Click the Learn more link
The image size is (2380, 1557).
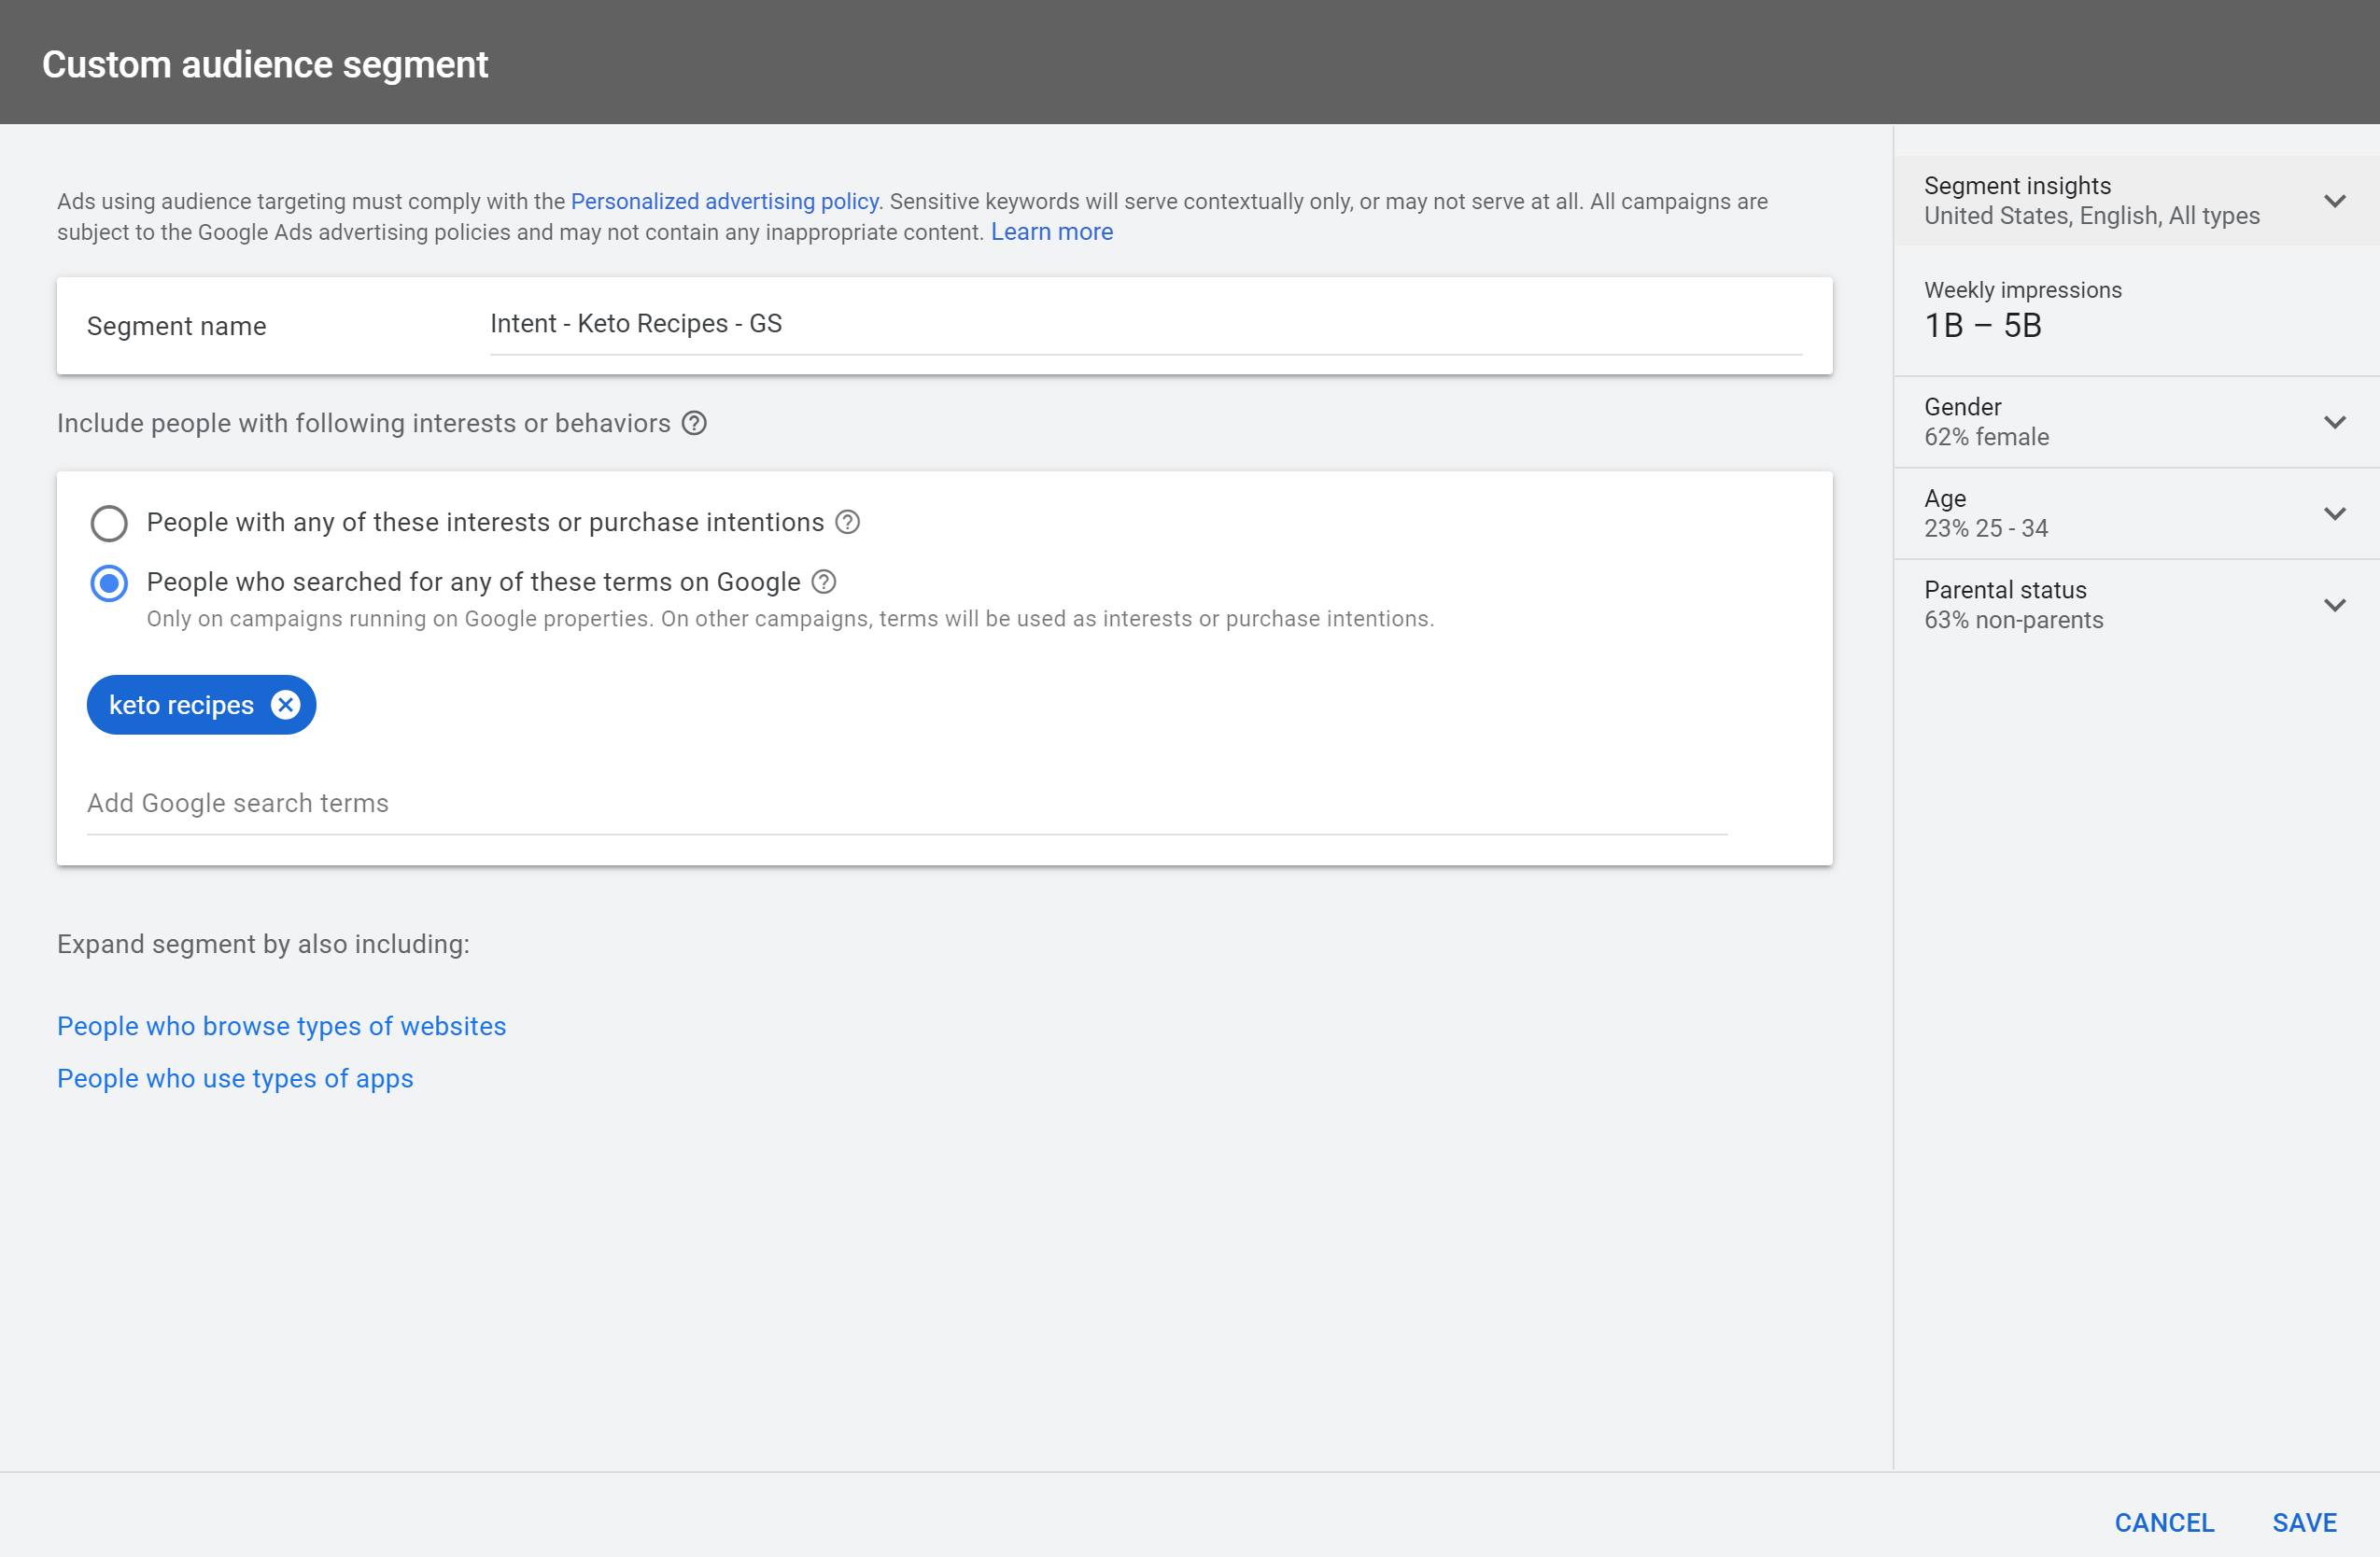pyautogui.click(x=1051, y=232)
